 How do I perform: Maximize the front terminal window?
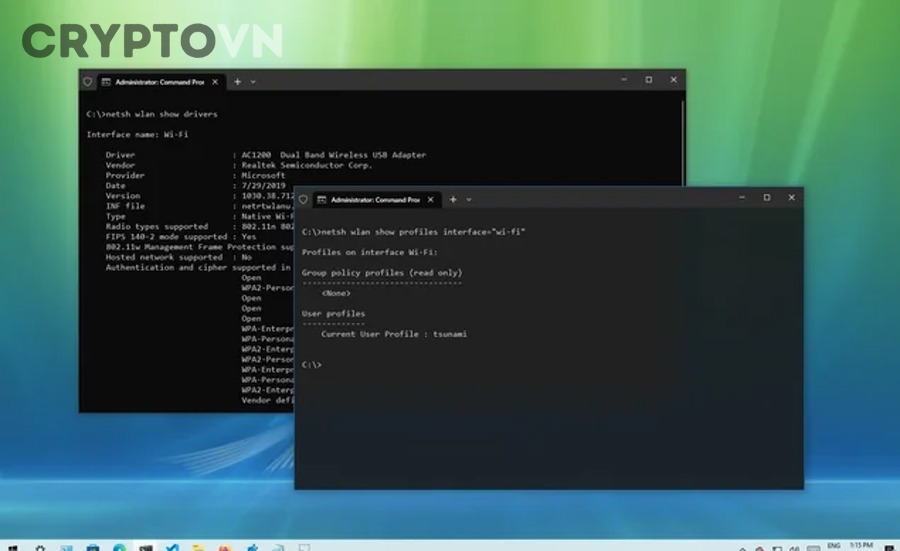pos(767,197)
